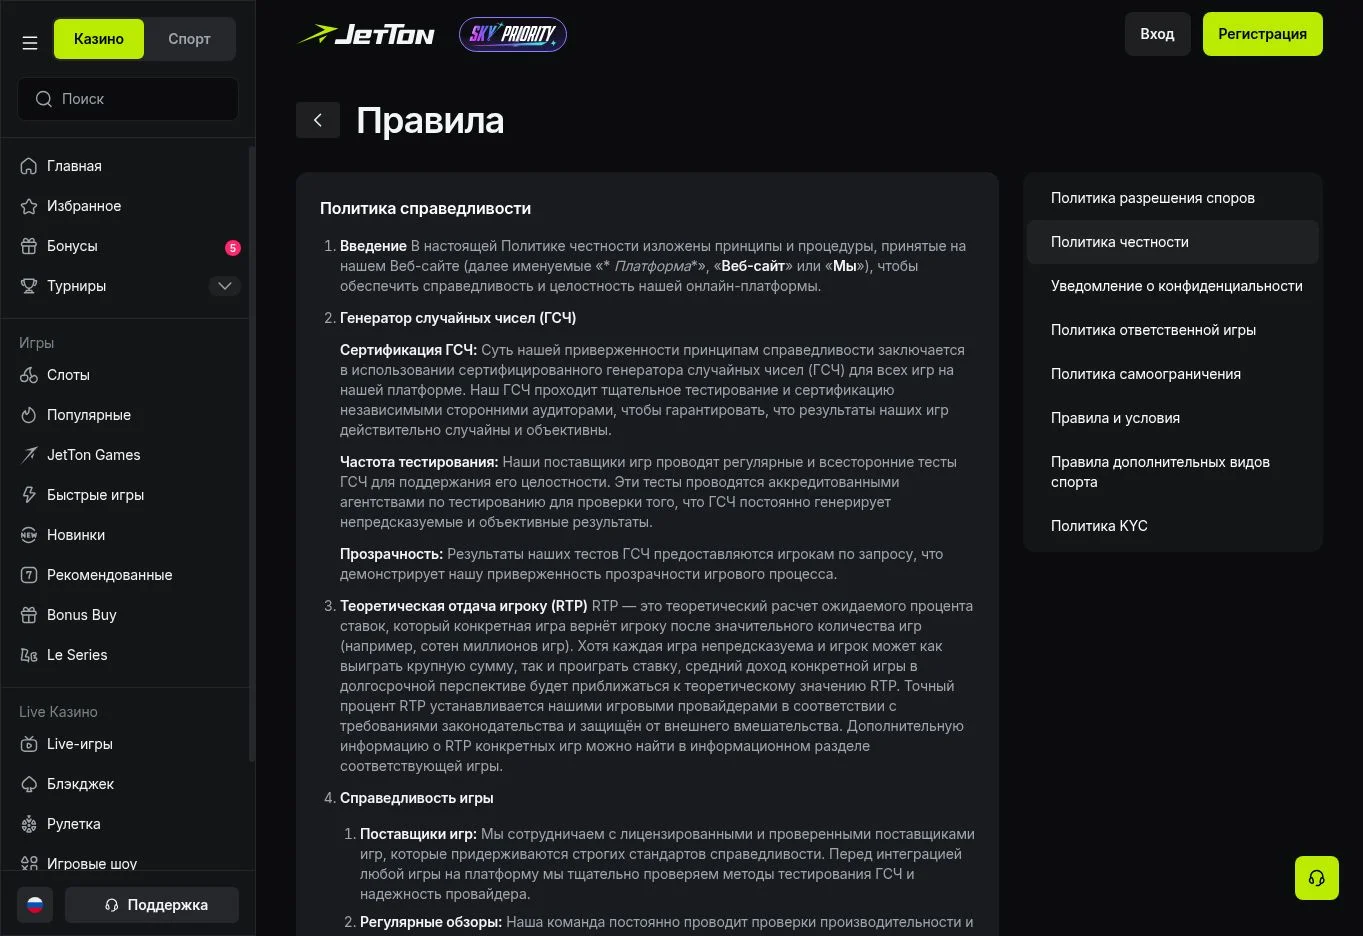Viewport: 1363px width, 936px height.
Task: Open the live chat headset button
Action: tap(1316, 878)
